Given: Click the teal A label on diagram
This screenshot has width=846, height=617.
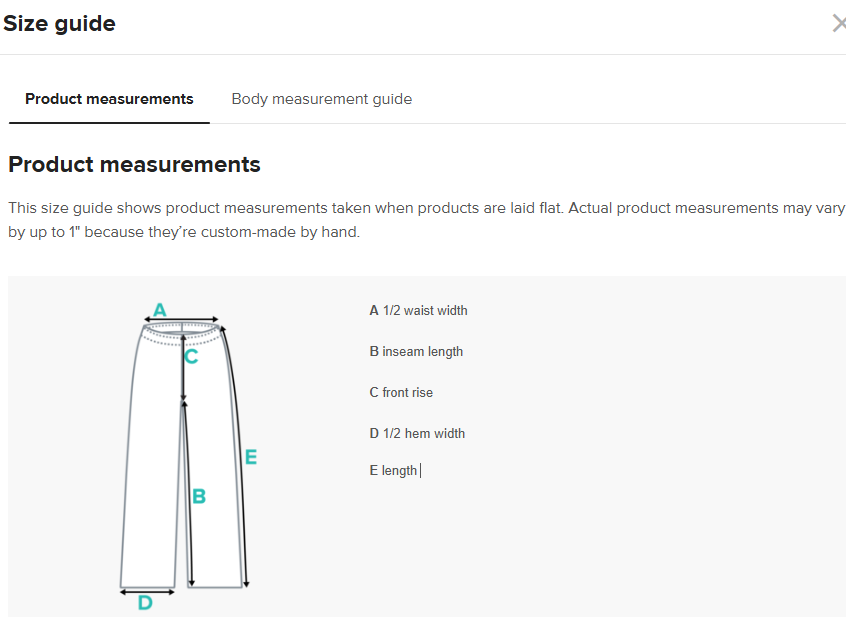Looking at the screenshot, I should pyautogui.click(x=159, y=309).
